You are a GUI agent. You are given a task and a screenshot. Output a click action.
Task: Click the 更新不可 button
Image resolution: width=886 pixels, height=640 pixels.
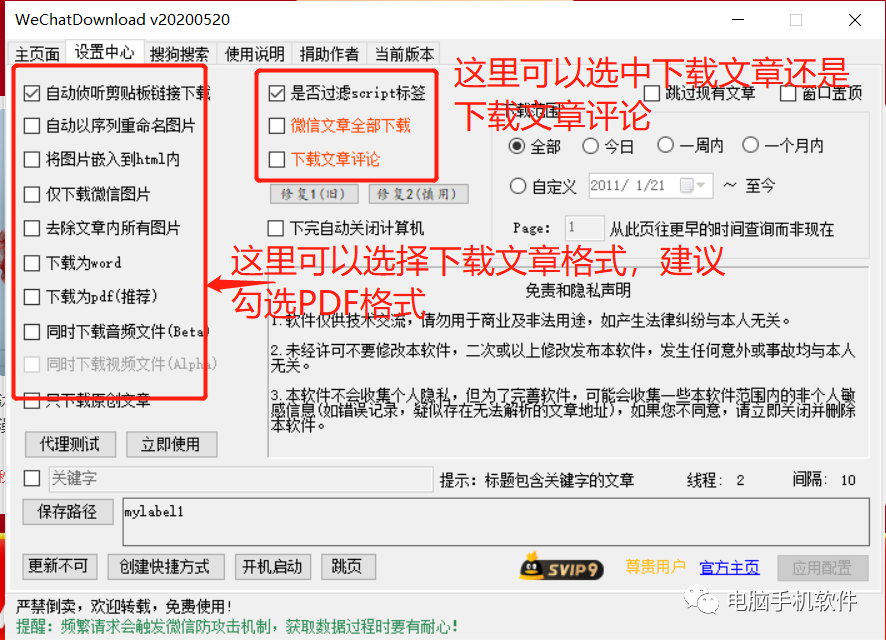[59, 567]
